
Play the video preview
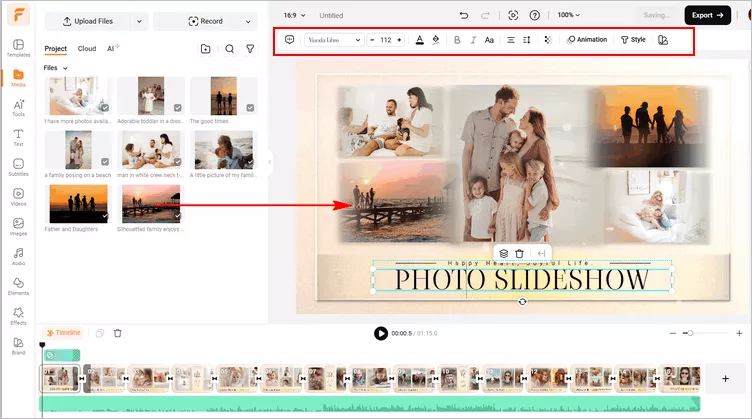(x=381, y=333)
